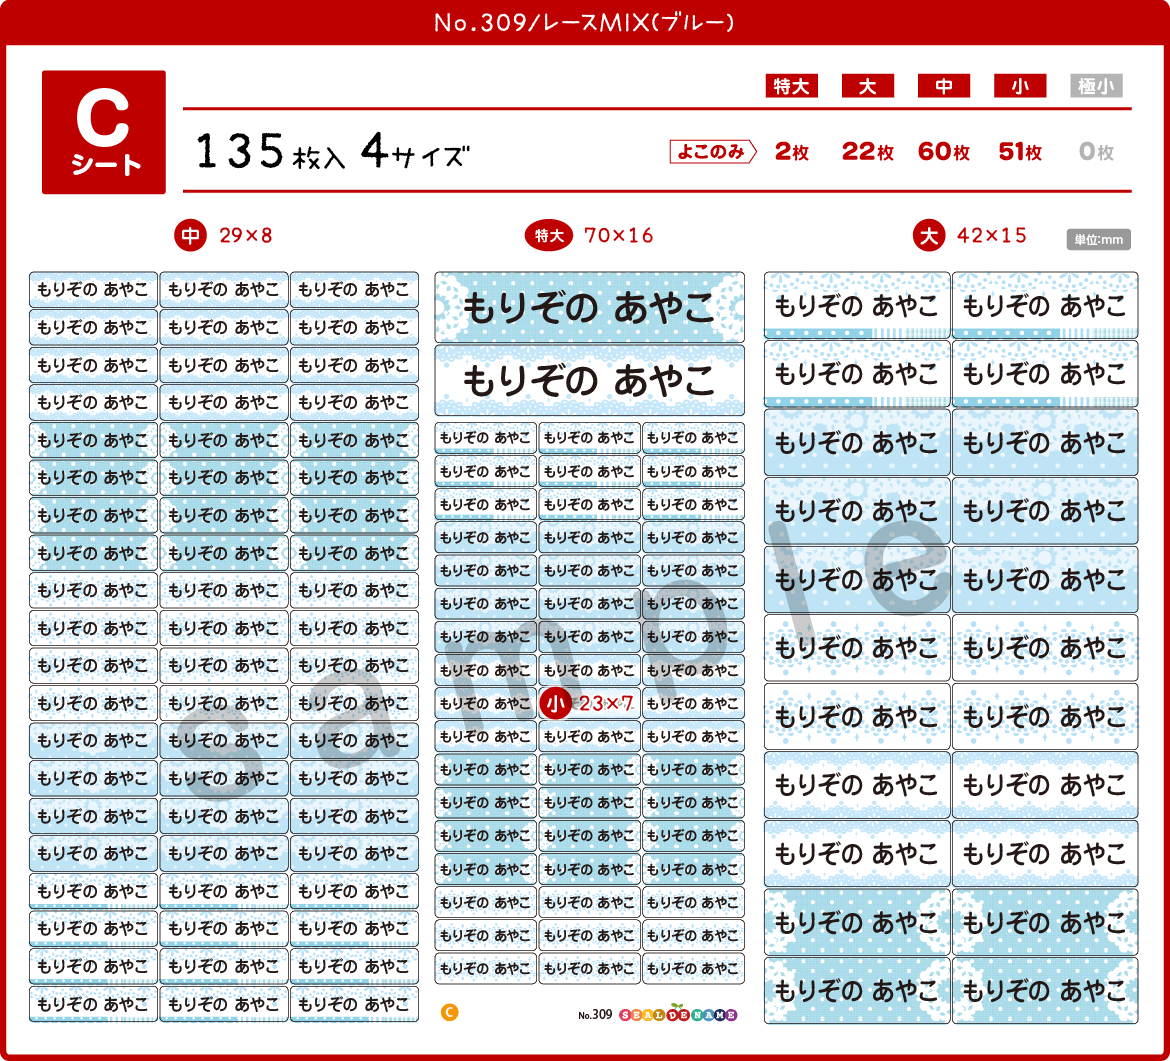Select the oval 特大 icon beside 70×16

(548, 236)
